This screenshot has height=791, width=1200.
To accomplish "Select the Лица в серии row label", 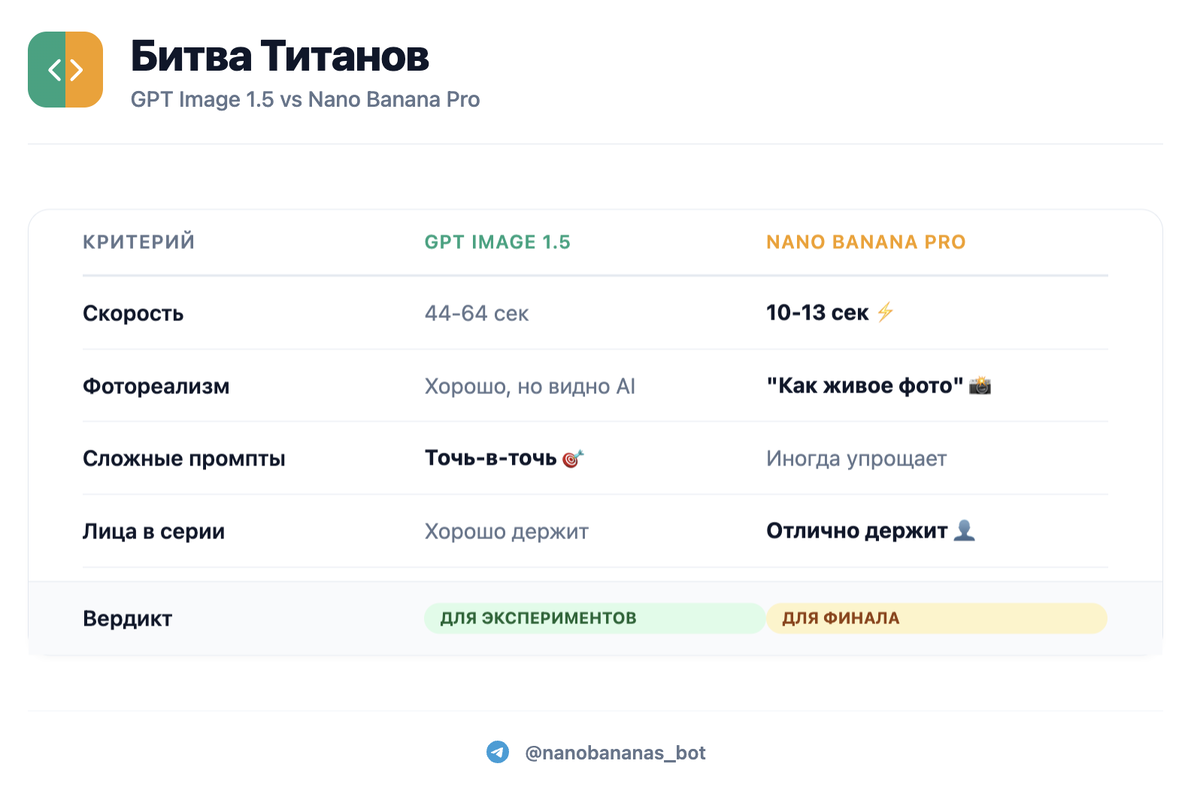I will (154, 531).
